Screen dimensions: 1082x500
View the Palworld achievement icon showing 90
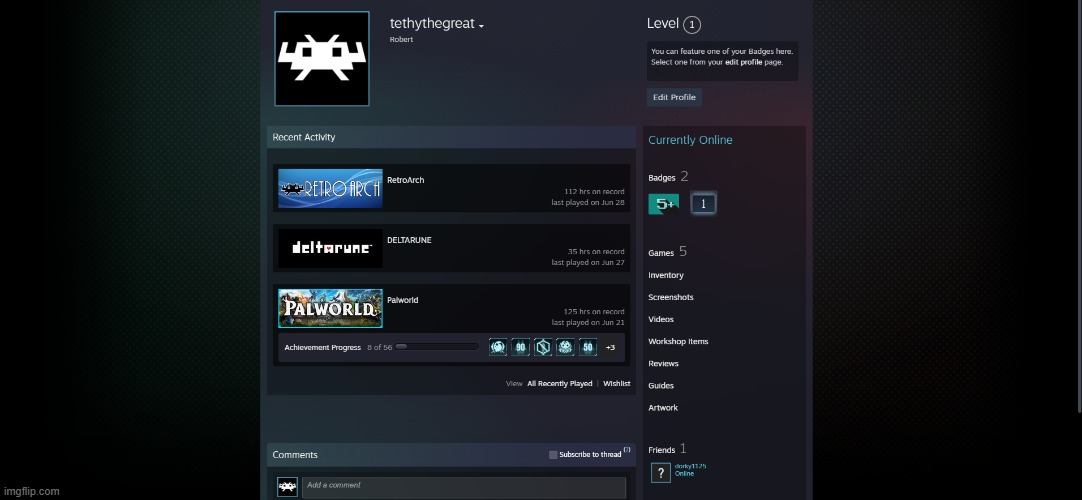click(520, 347)
